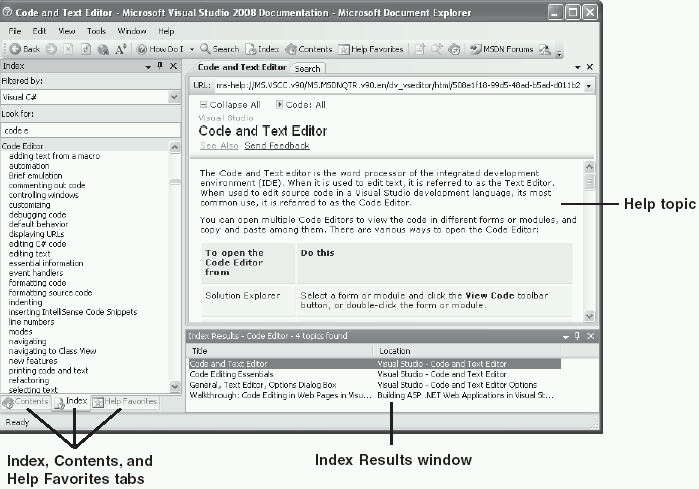Click the Refresh page icon
The width and height of the screenshot is (699, 489).
coord(86,49)
